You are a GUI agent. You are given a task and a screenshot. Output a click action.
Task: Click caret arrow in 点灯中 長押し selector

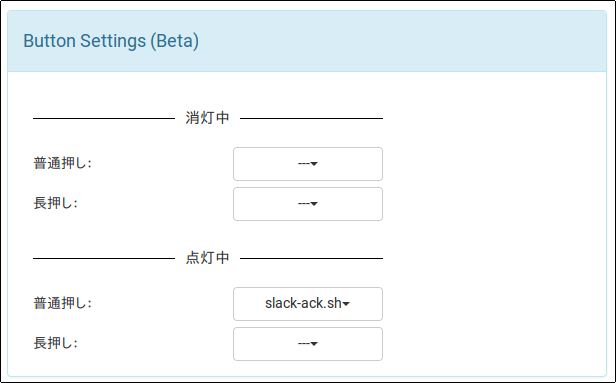(314, 344)
